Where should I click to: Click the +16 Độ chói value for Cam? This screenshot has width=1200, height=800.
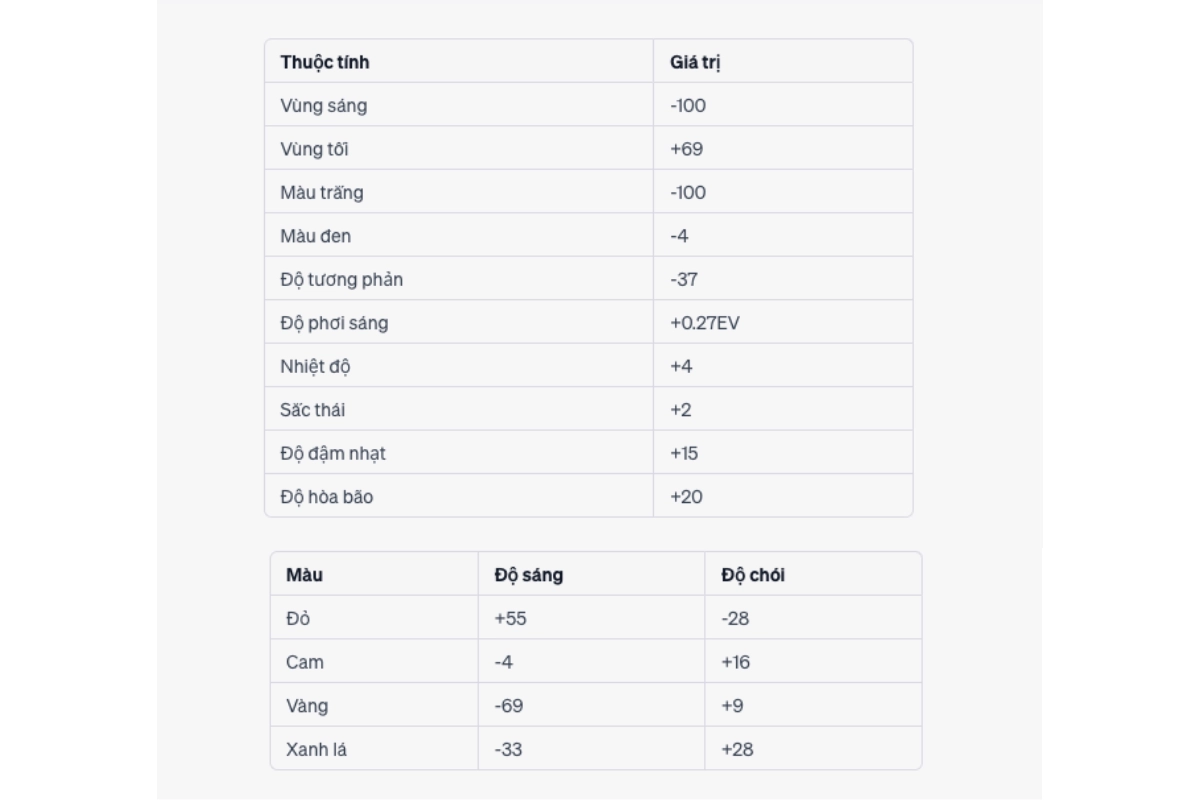[x=735, y=662]
